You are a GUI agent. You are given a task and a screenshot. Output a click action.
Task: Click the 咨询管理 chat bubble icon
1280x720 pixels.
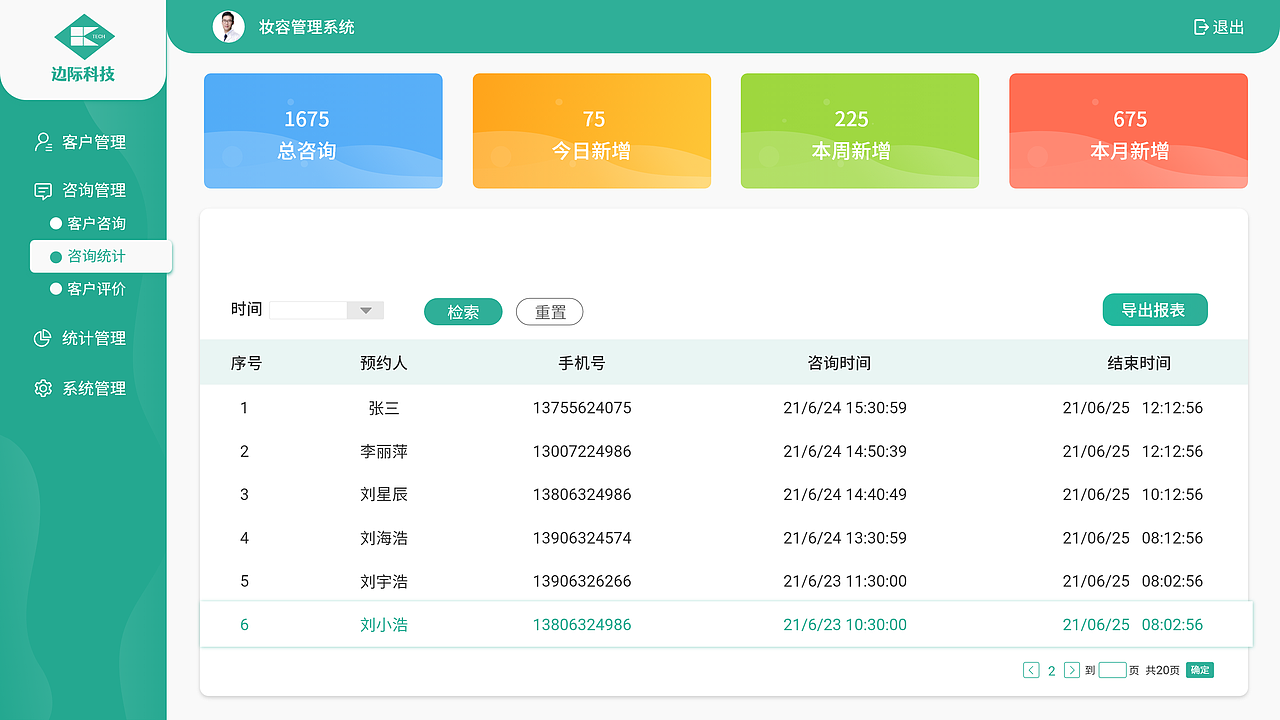(42, 189)
